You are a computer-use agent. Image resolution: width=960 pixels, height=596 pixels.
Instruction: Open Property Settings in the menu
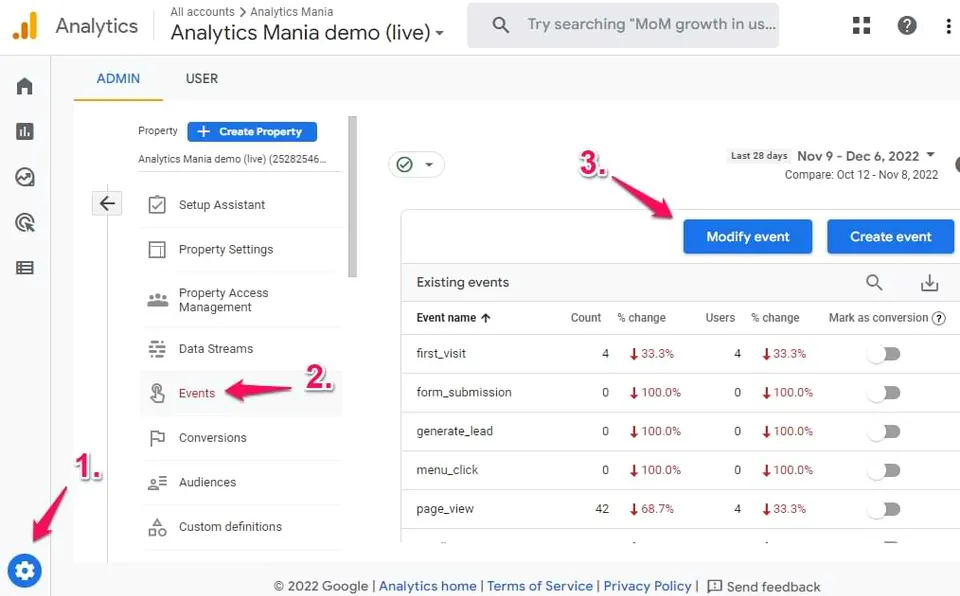click(x=241, y=249)
